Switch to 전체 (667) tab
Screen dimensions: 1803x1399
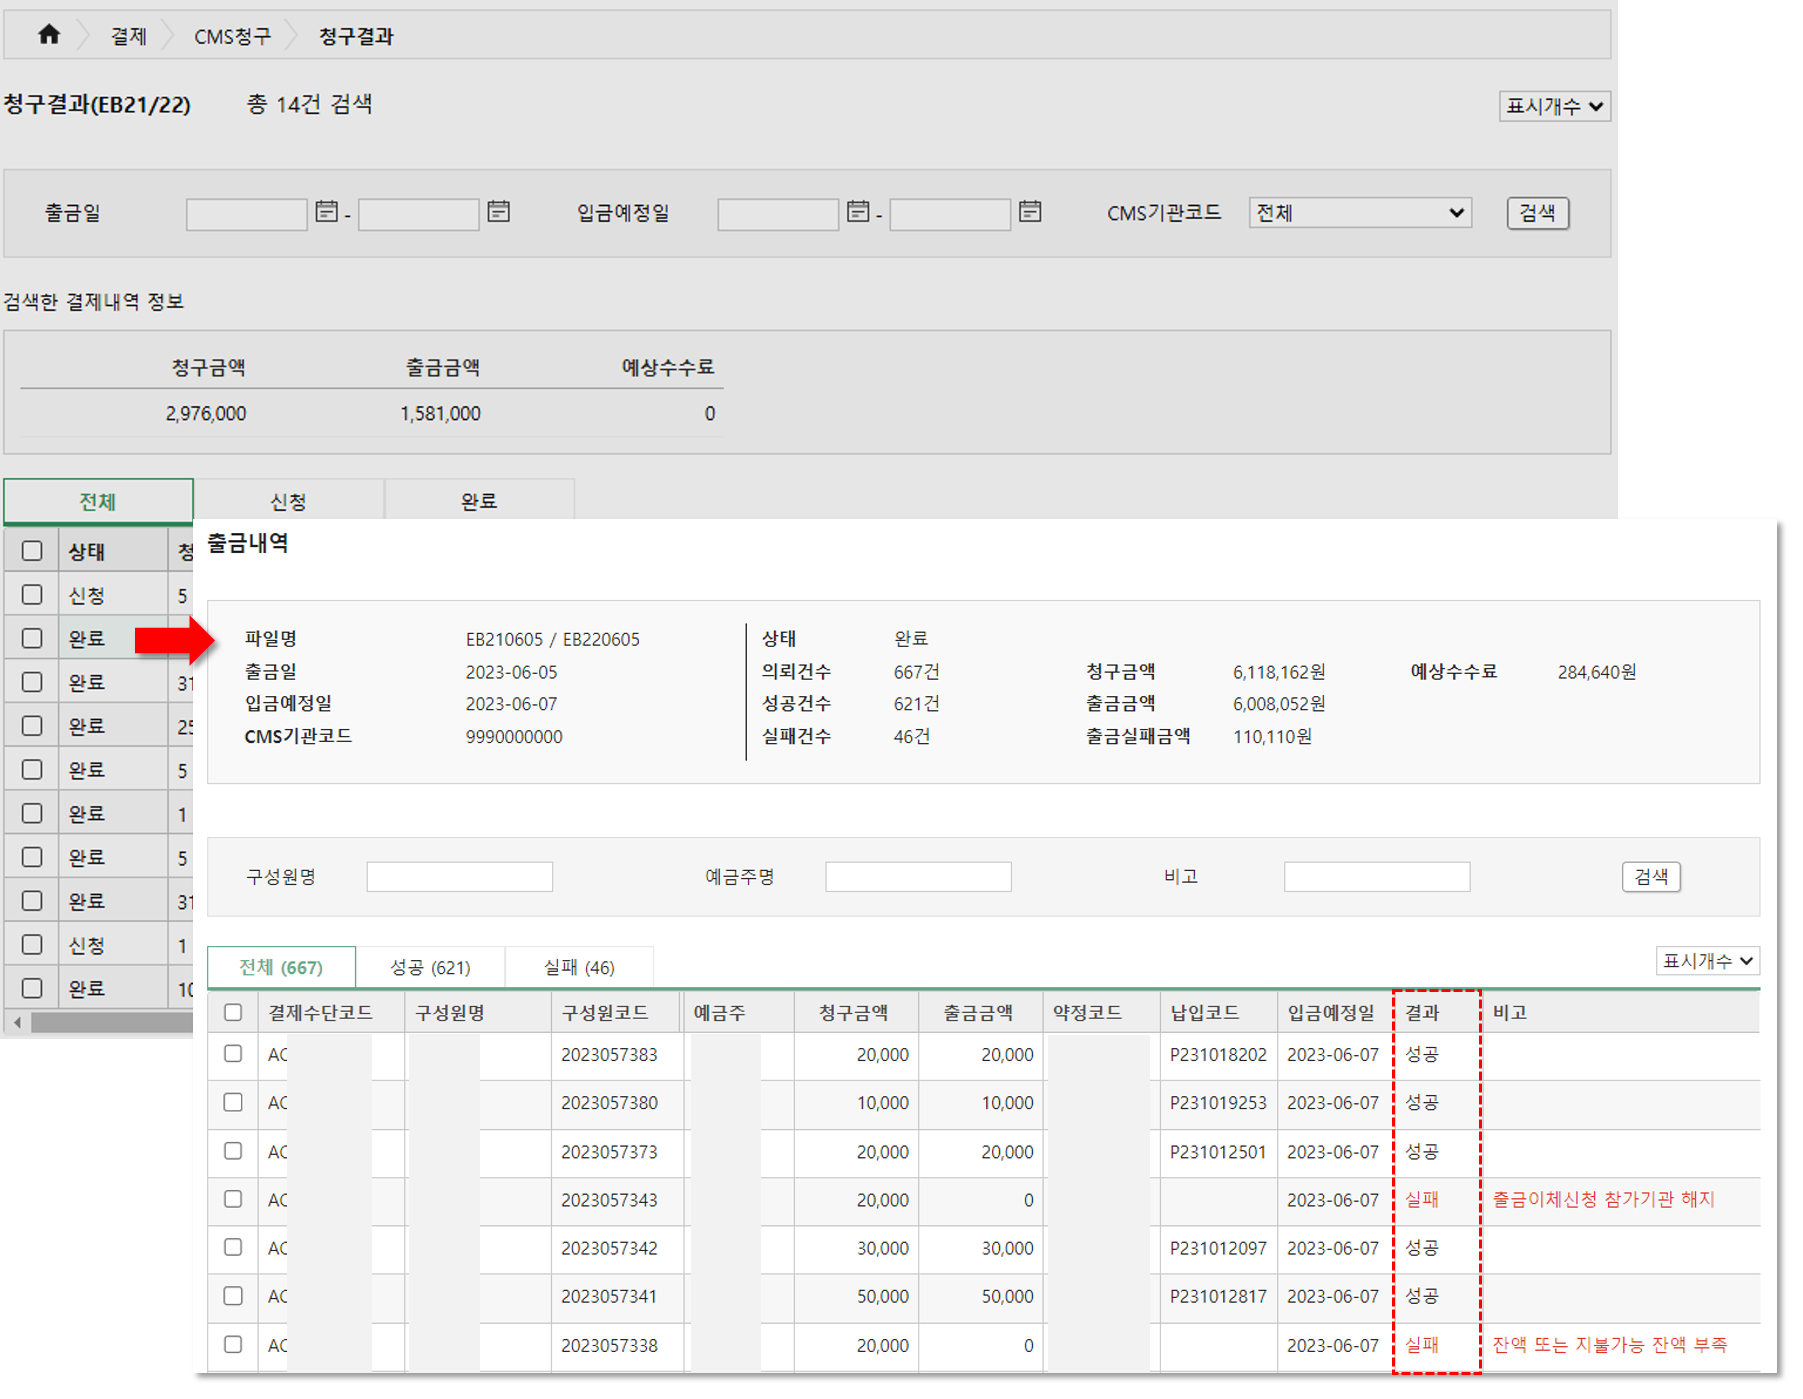coord(281,967)
